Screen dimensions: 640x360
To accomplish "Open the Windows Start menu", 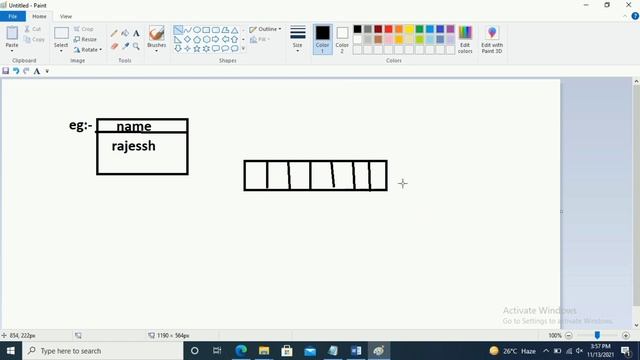I will (11, 351).
